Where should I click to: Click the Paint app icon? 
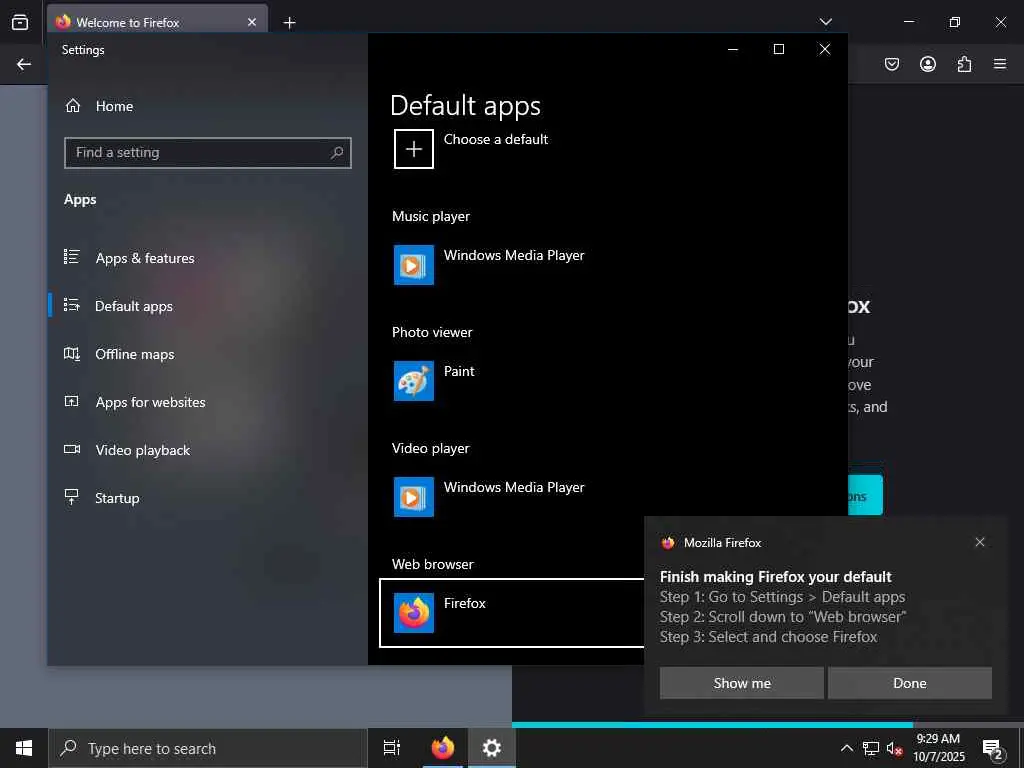coord(413,381)
